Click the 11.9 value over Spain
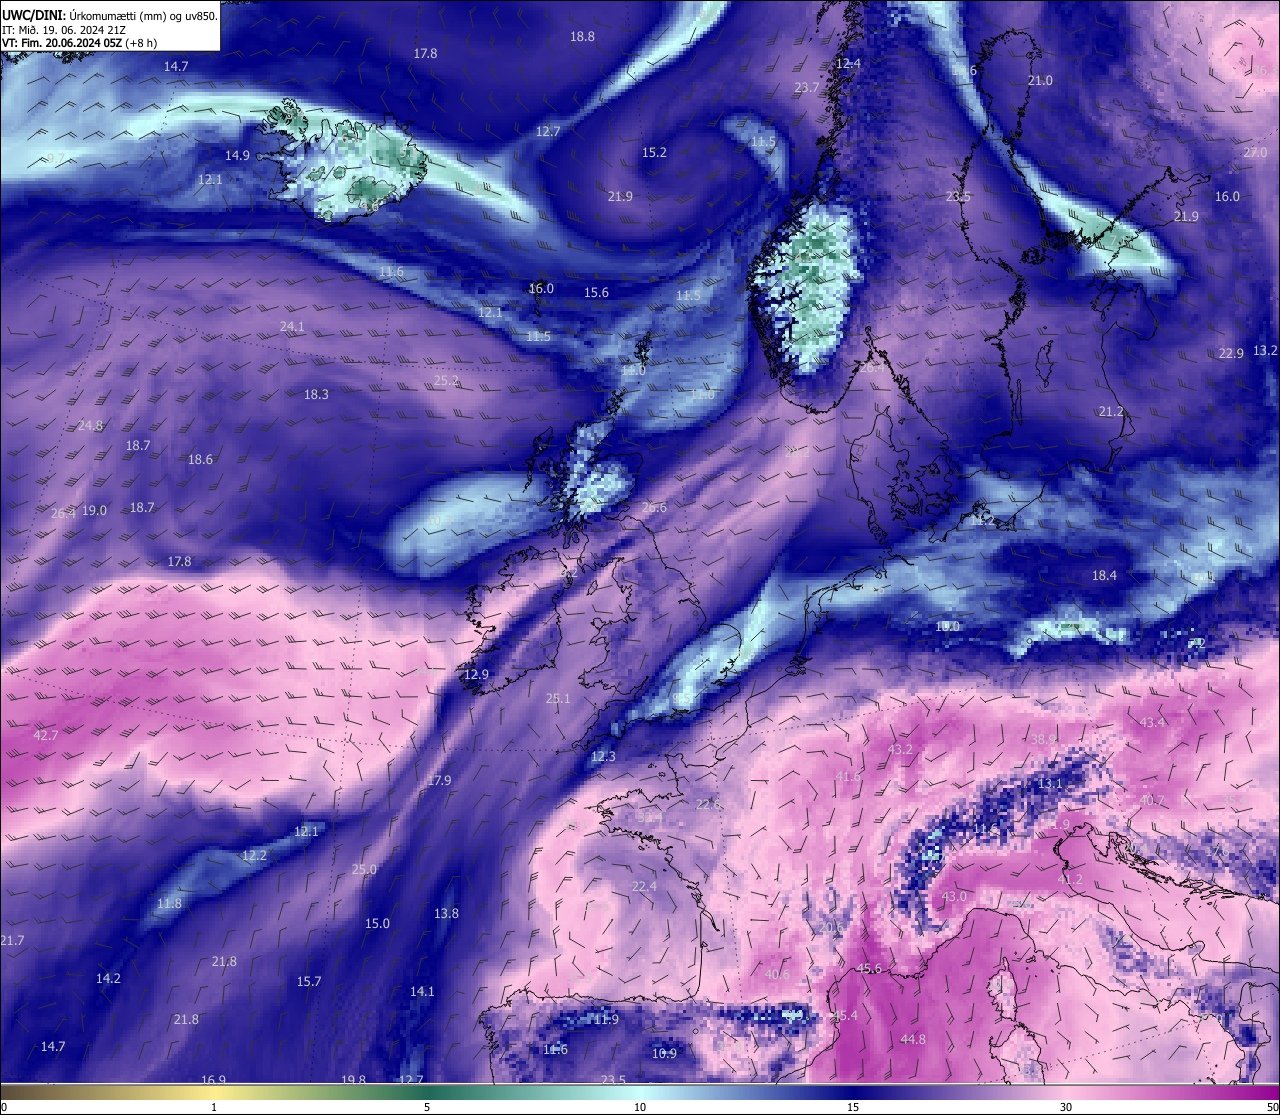Viewport: 1280px width, 1115px height. click(x=606, y=1019)
